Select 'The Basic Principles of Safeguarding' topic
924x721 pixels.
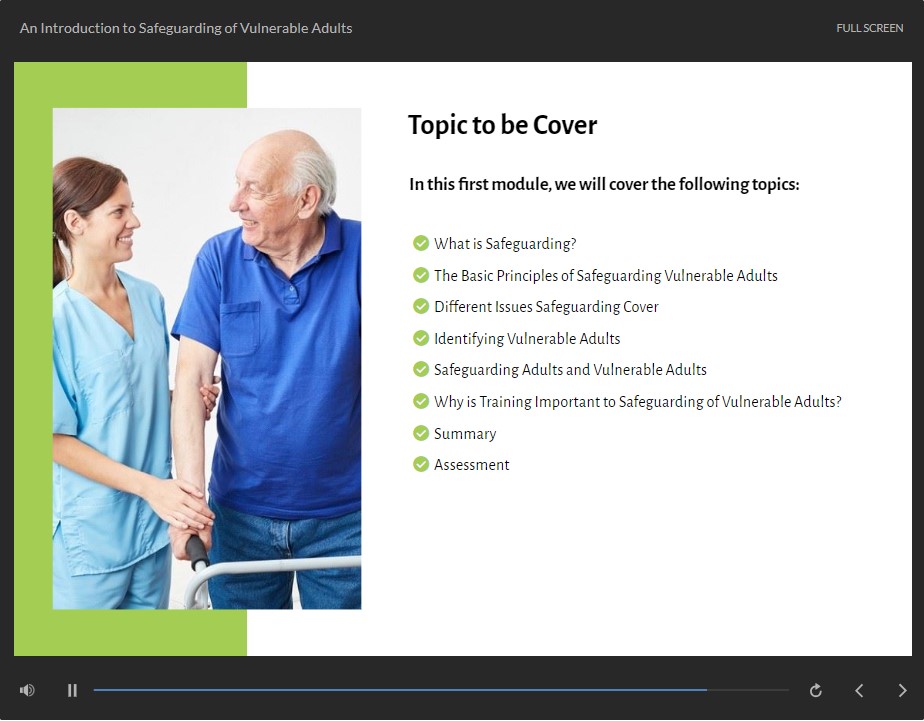coord(605,276)
